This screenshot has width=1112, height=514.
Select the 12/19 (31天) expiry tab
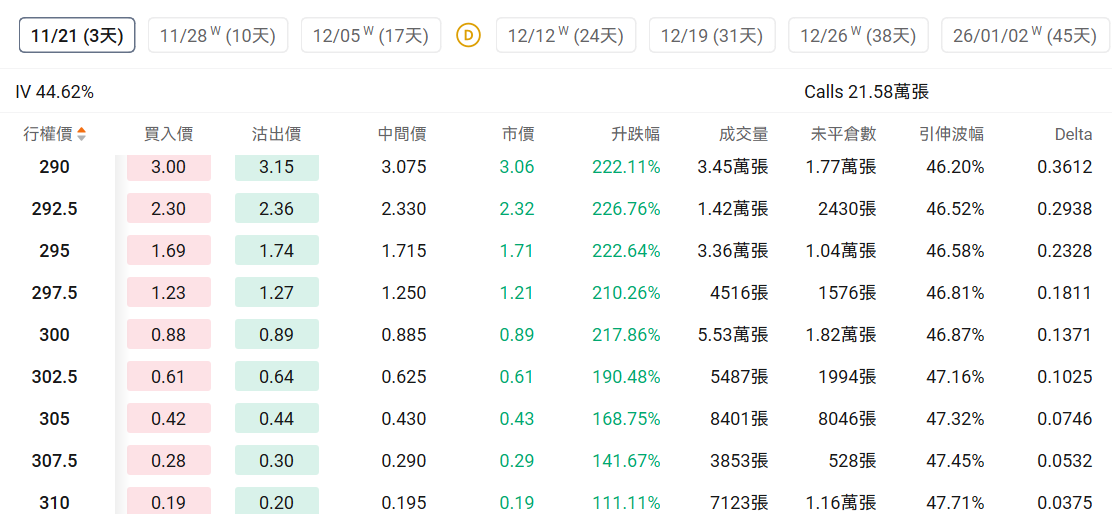(x=712, y=36)
